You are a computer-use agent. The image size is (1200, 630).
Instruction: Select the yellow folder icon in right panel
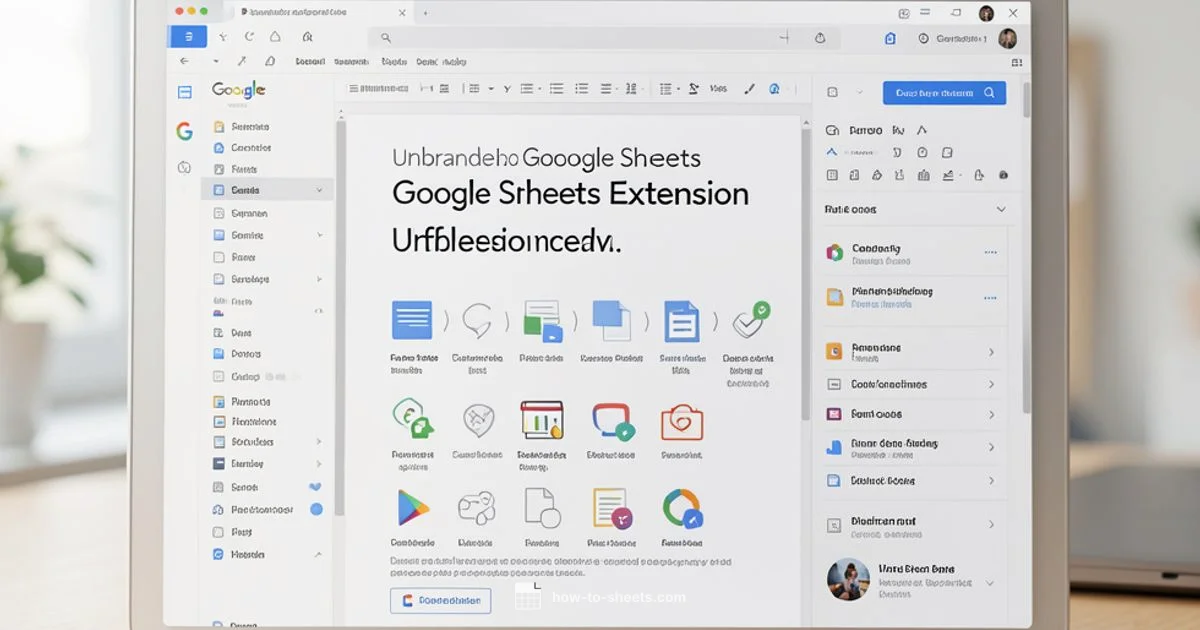pyautogui.click(x=834, y=297)
